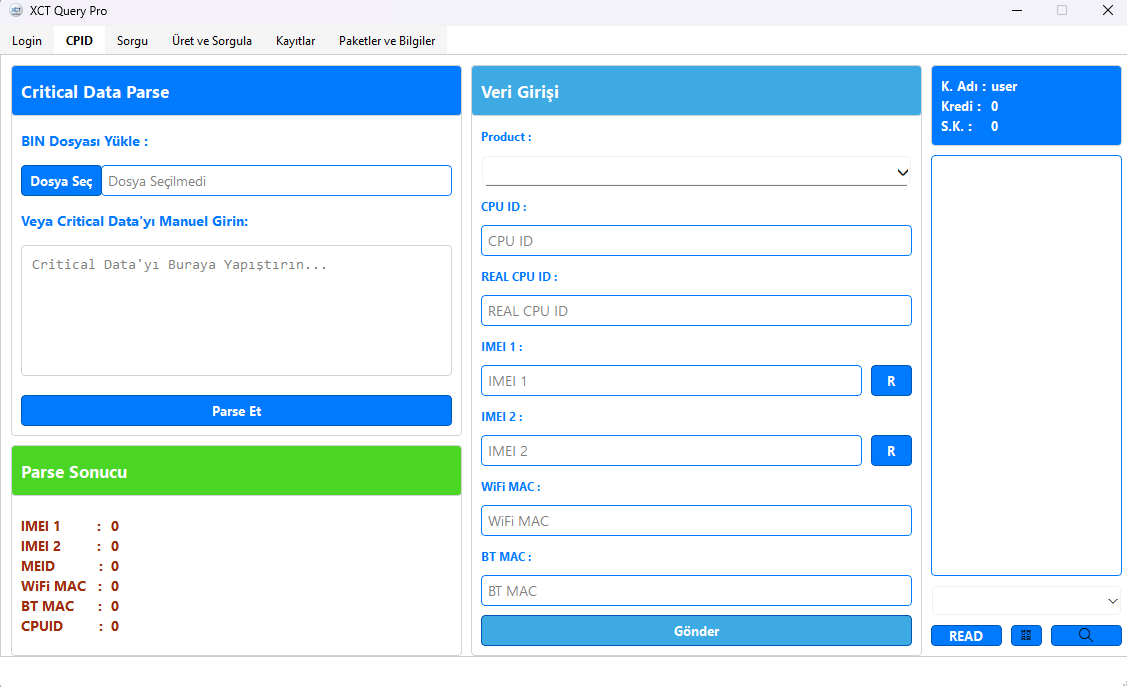Click the R button next to IMEI 2

[x=891, y=451]
